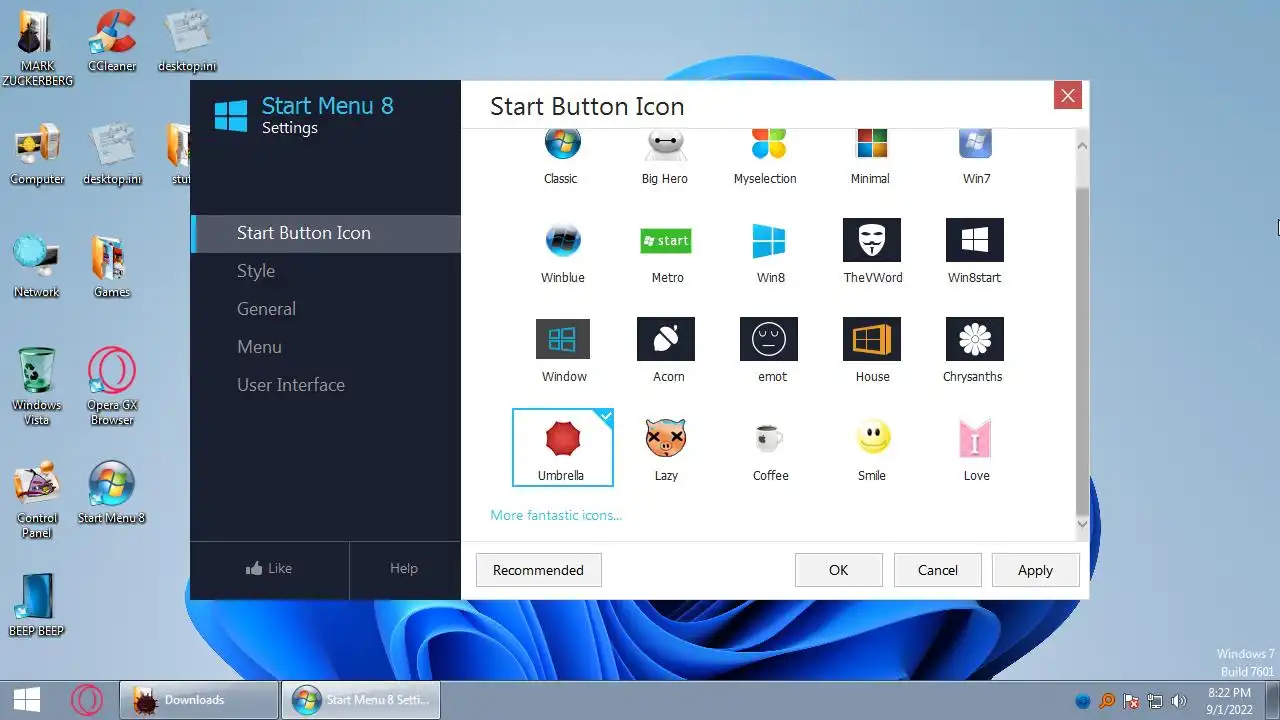Click the Recommended button

[538, 570]
